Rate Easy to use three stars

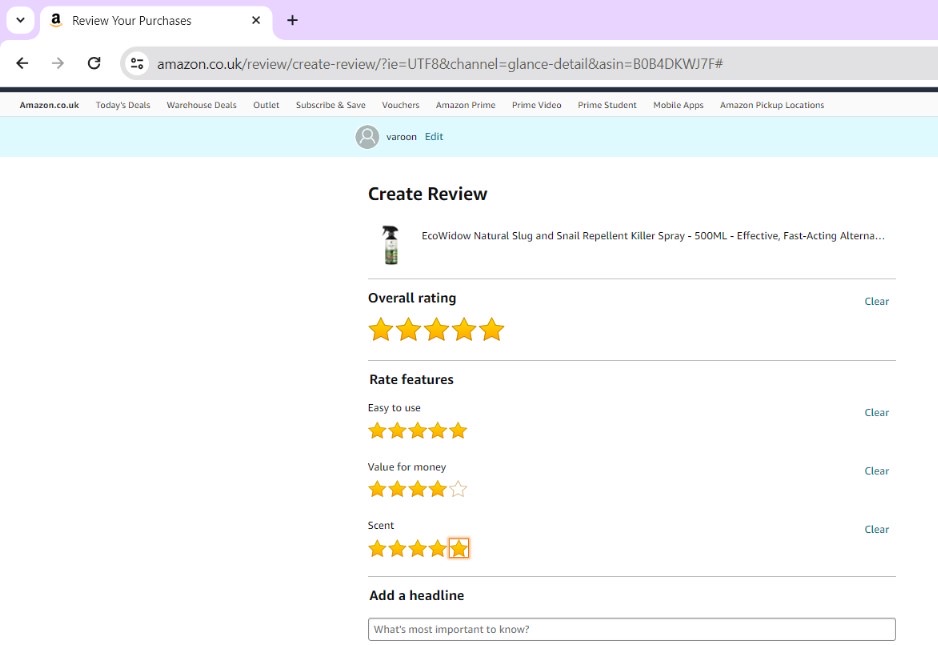(x=418, y=431)
